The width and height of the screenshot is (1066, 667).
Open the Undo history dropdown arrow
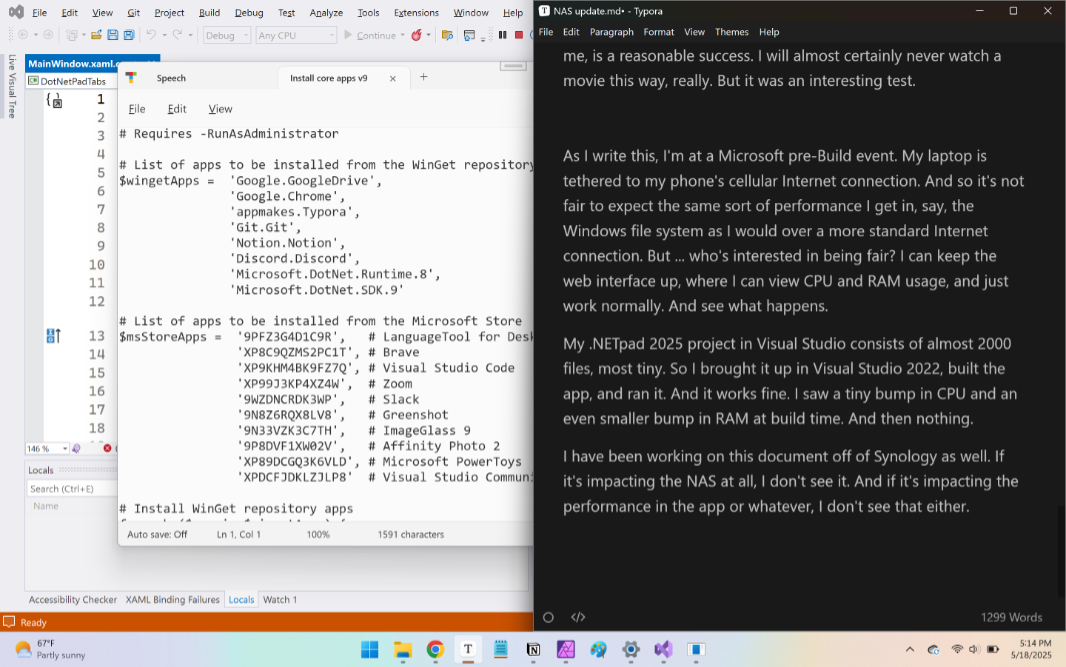pos(164,35)
